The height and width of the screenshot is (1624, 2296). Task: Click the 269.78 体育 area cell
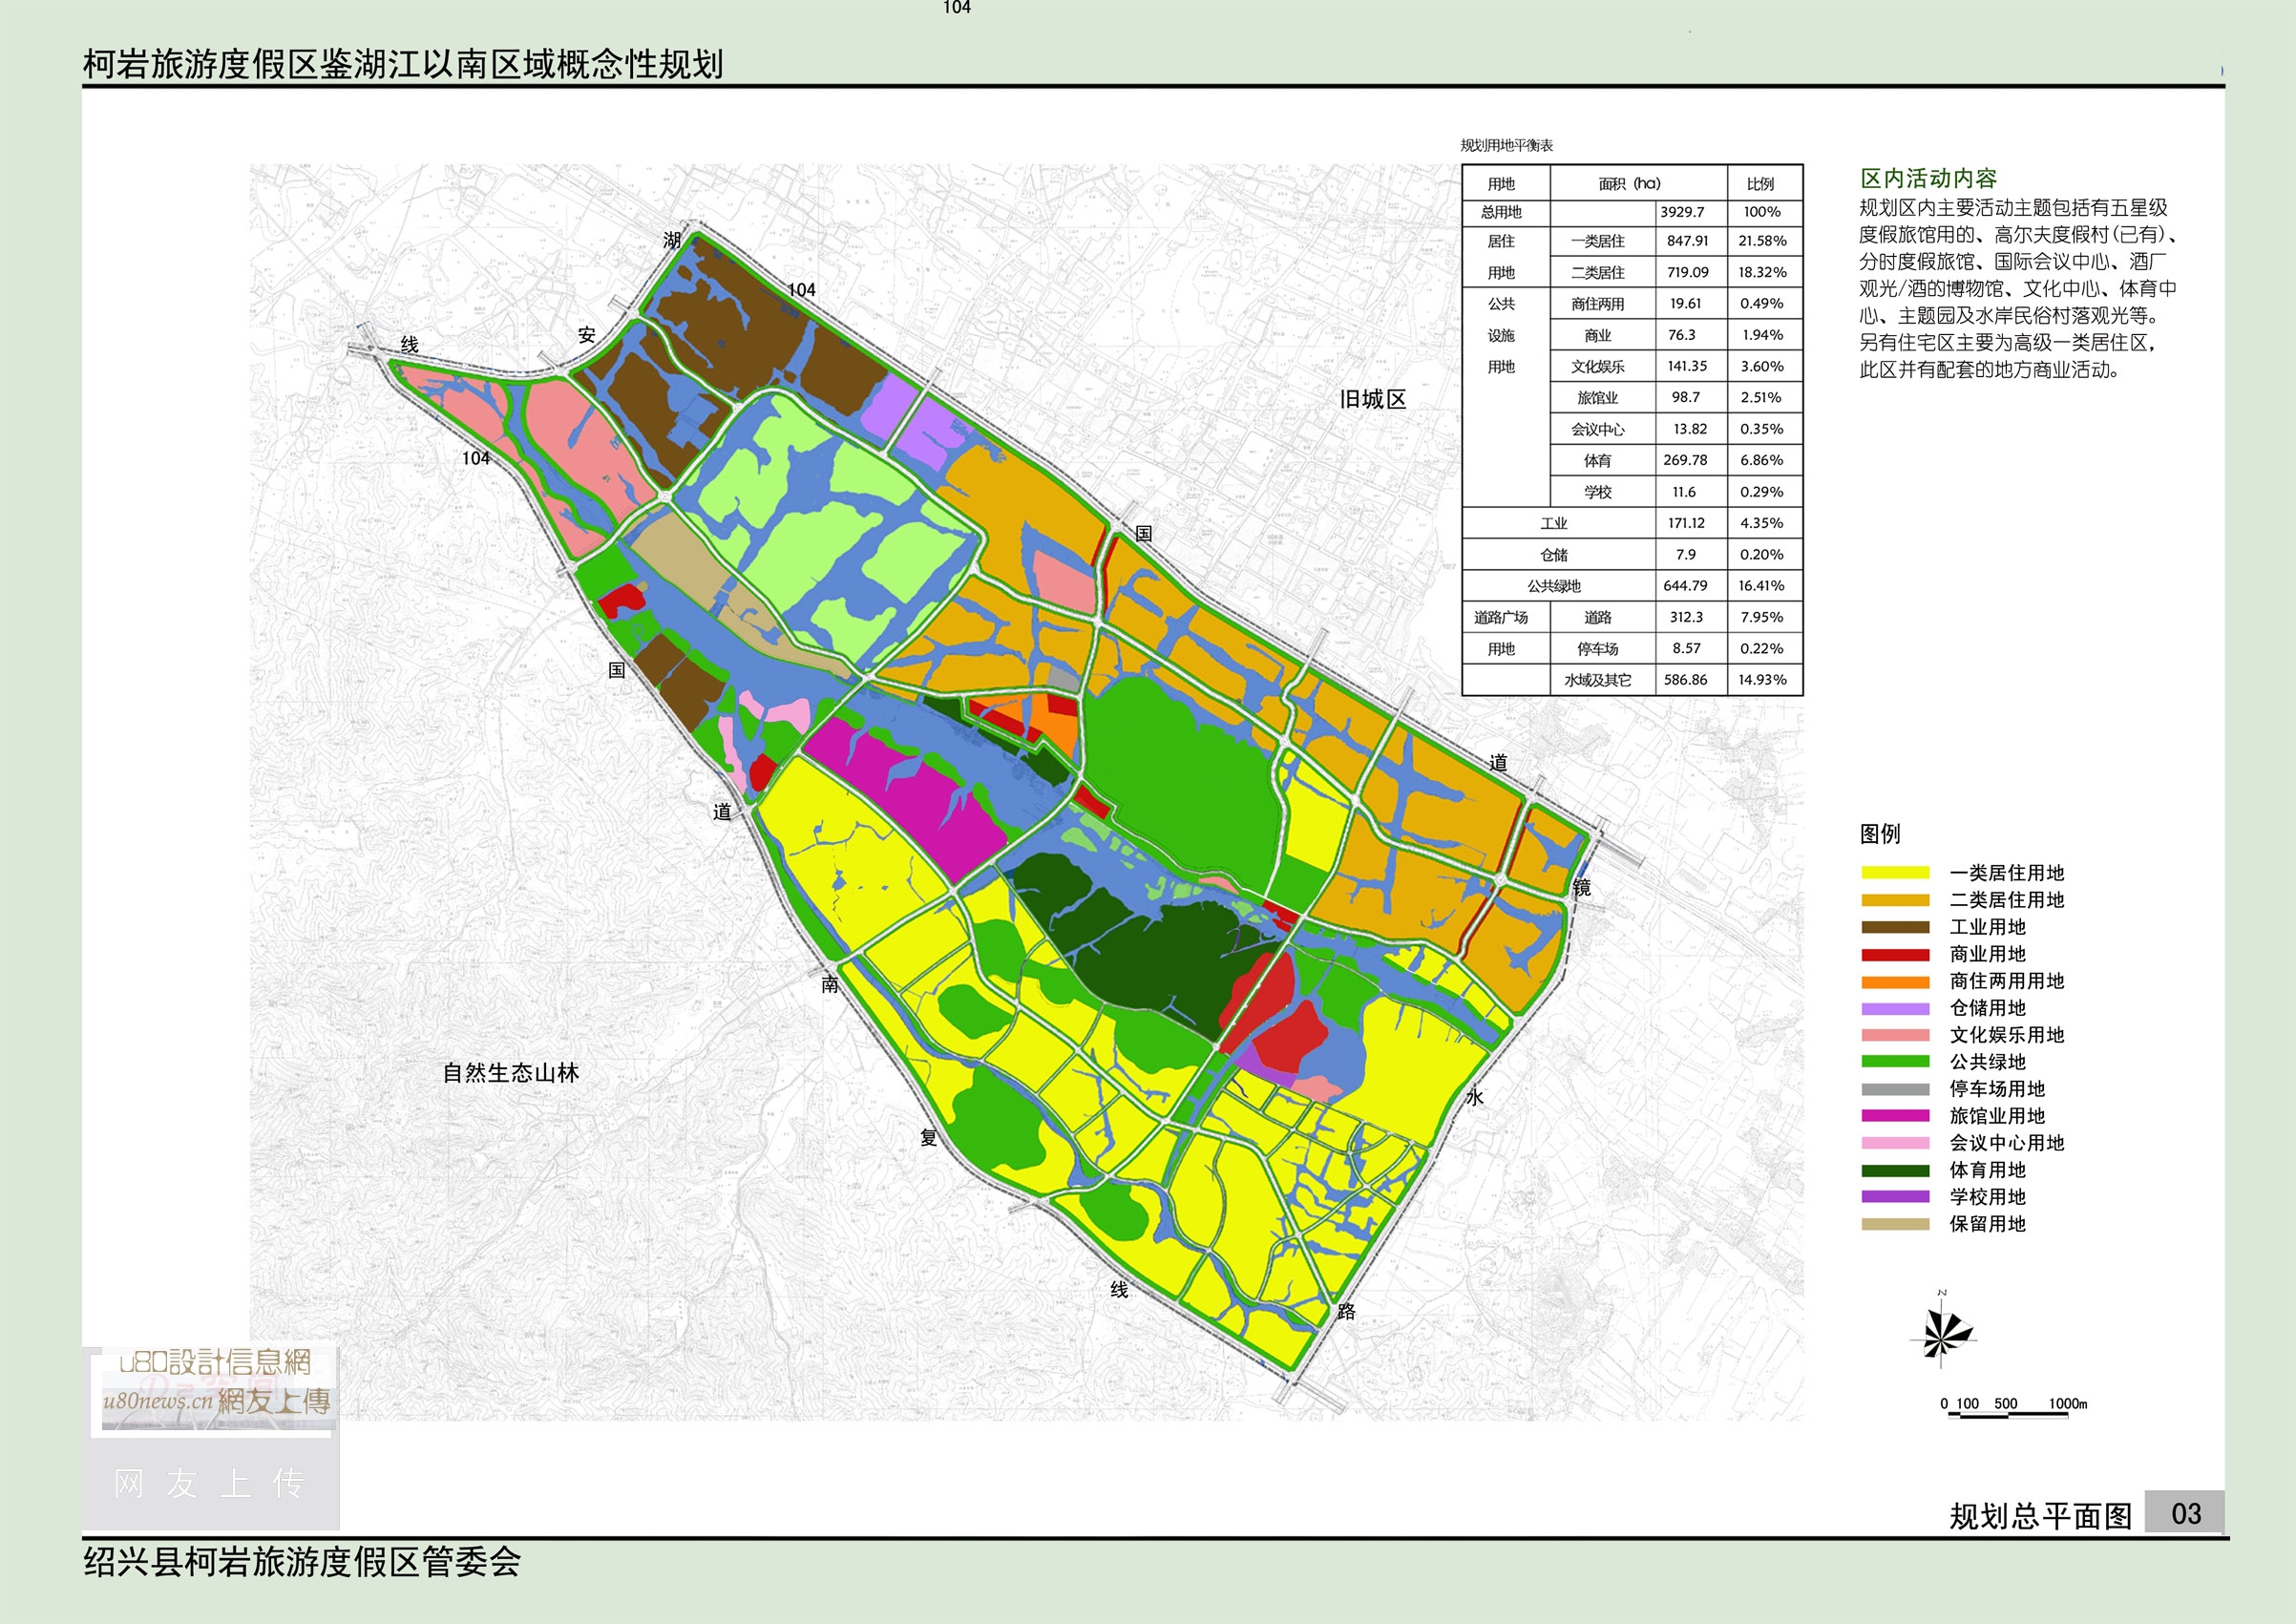[x=1685, y=460]
